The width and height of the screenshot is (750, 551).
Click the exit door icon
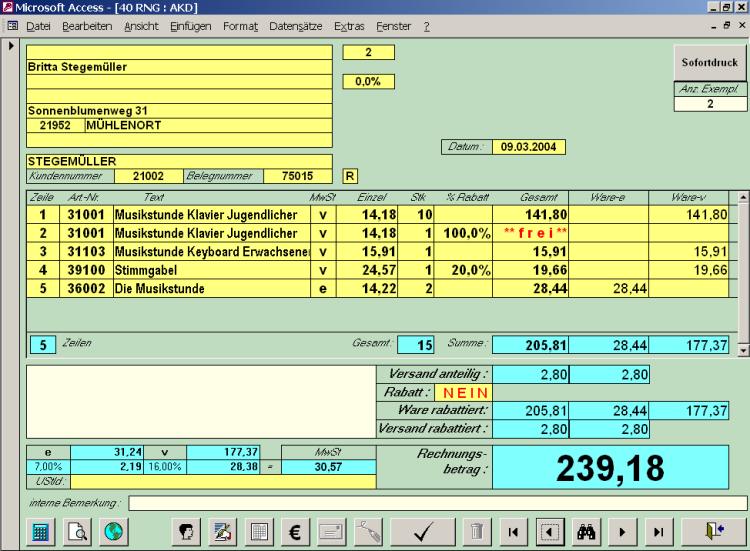(711, 532)
